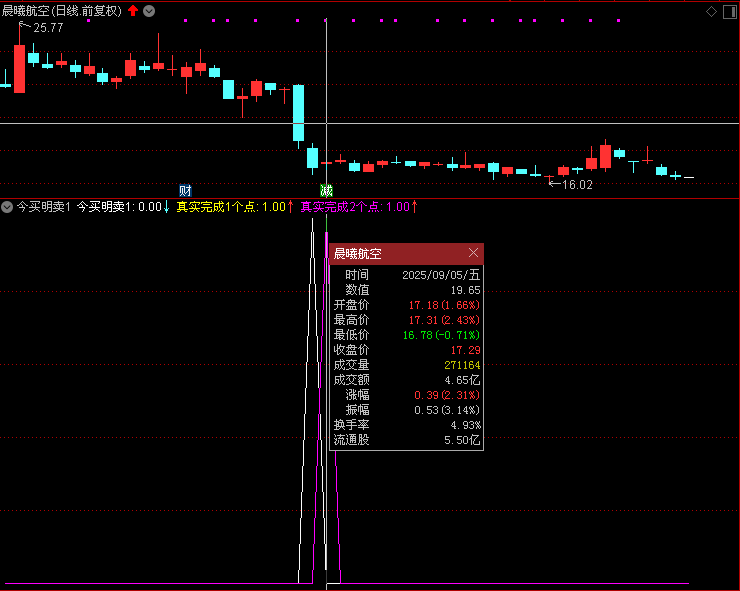Image resolution: width=740 pixels, height=591 pixels.
Task: Select the 今买明卖1 indicator name
Action: [x=44, y=207]
